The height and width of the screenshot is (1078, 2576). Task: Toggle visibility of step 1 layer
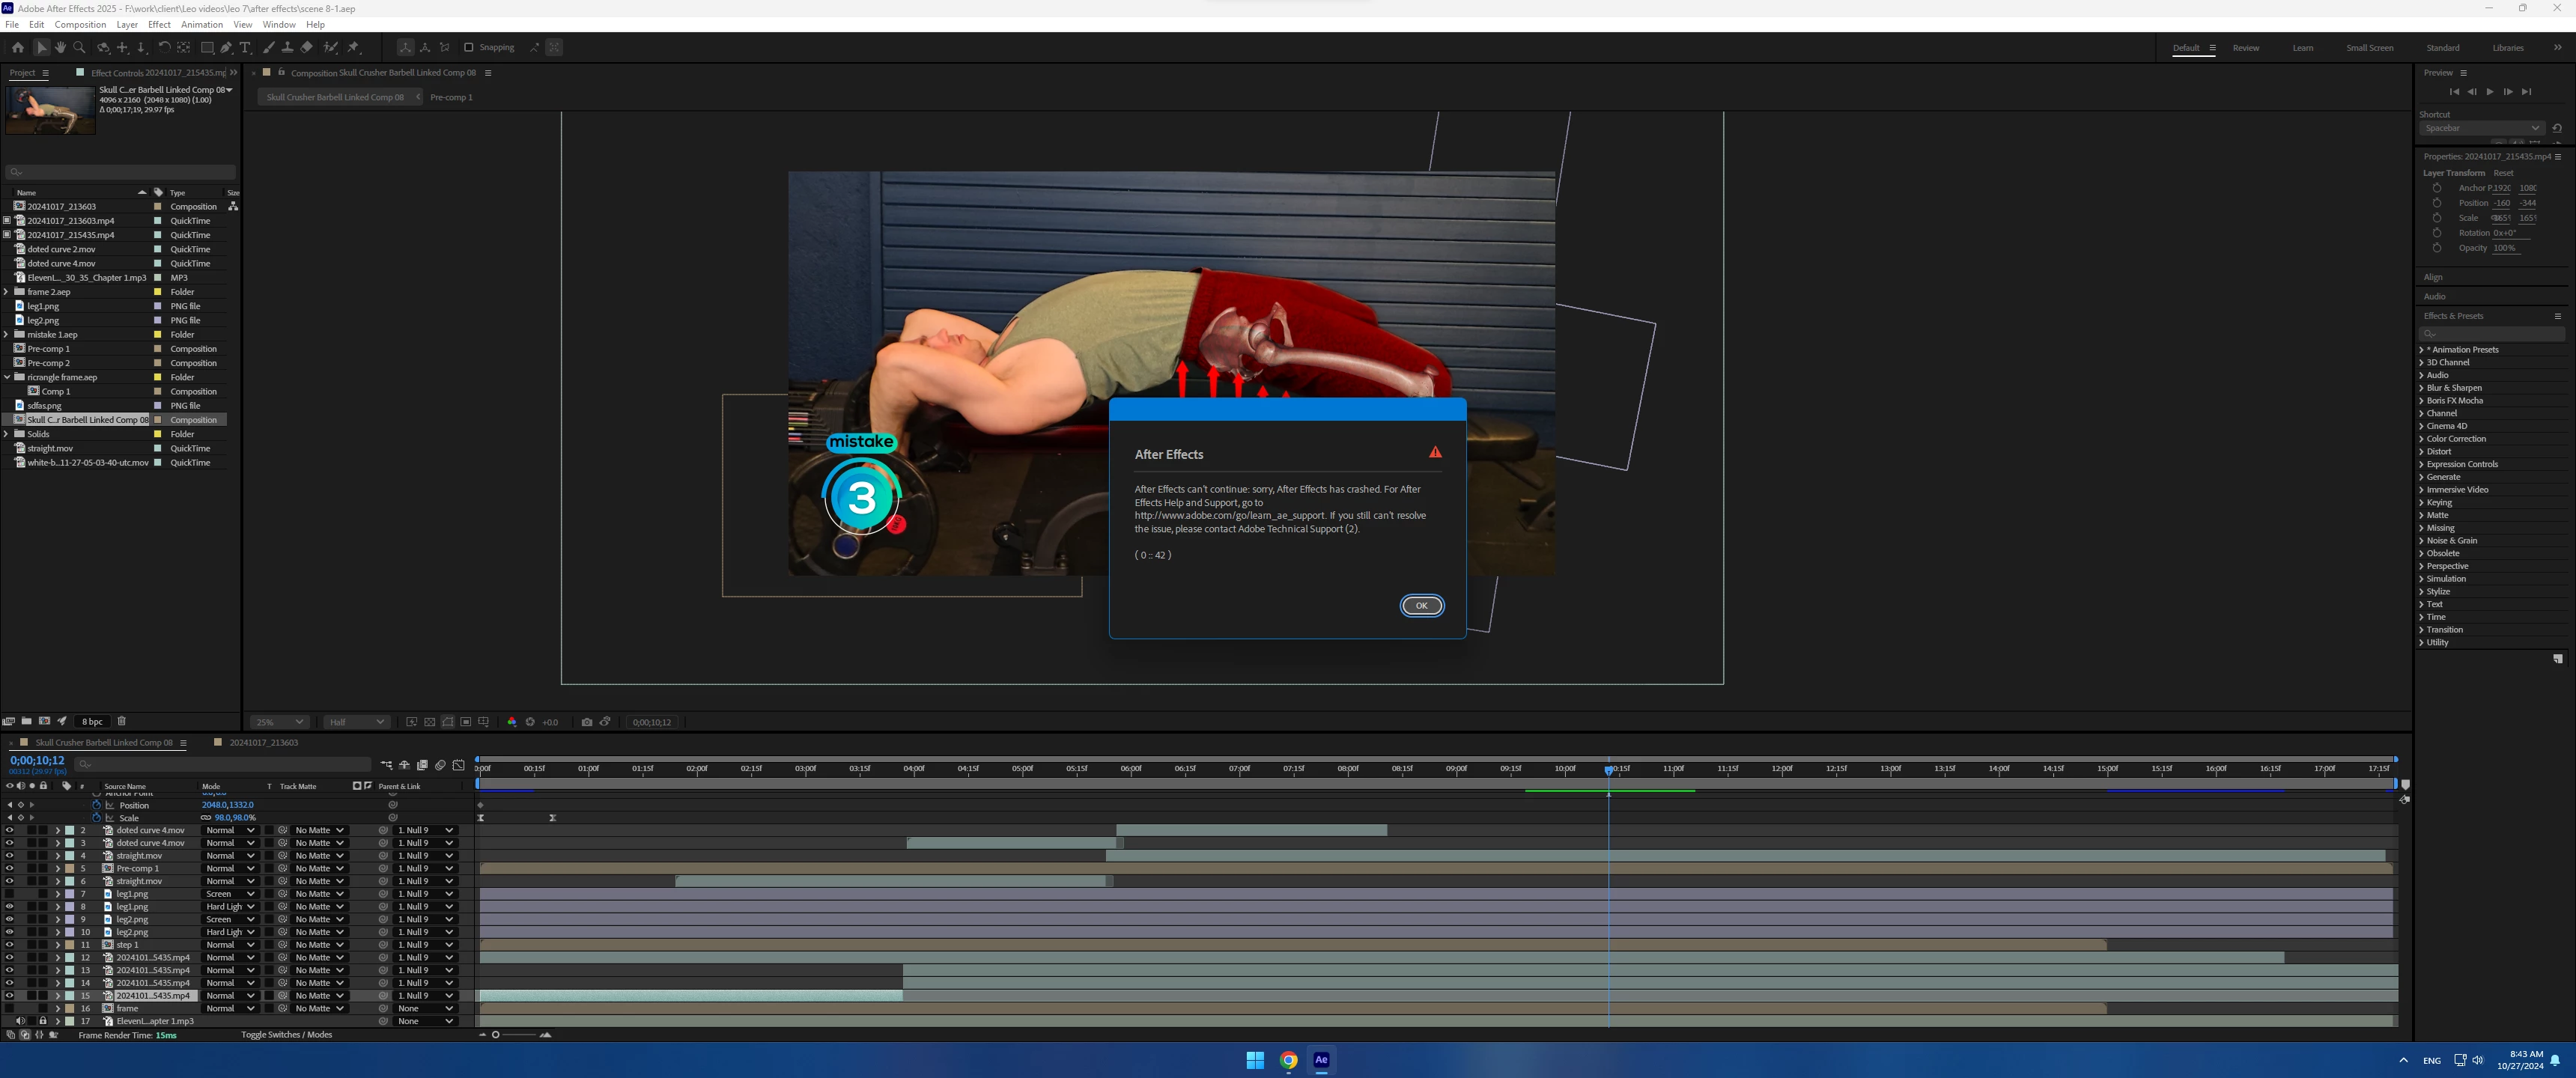click(x=9, y=944)
